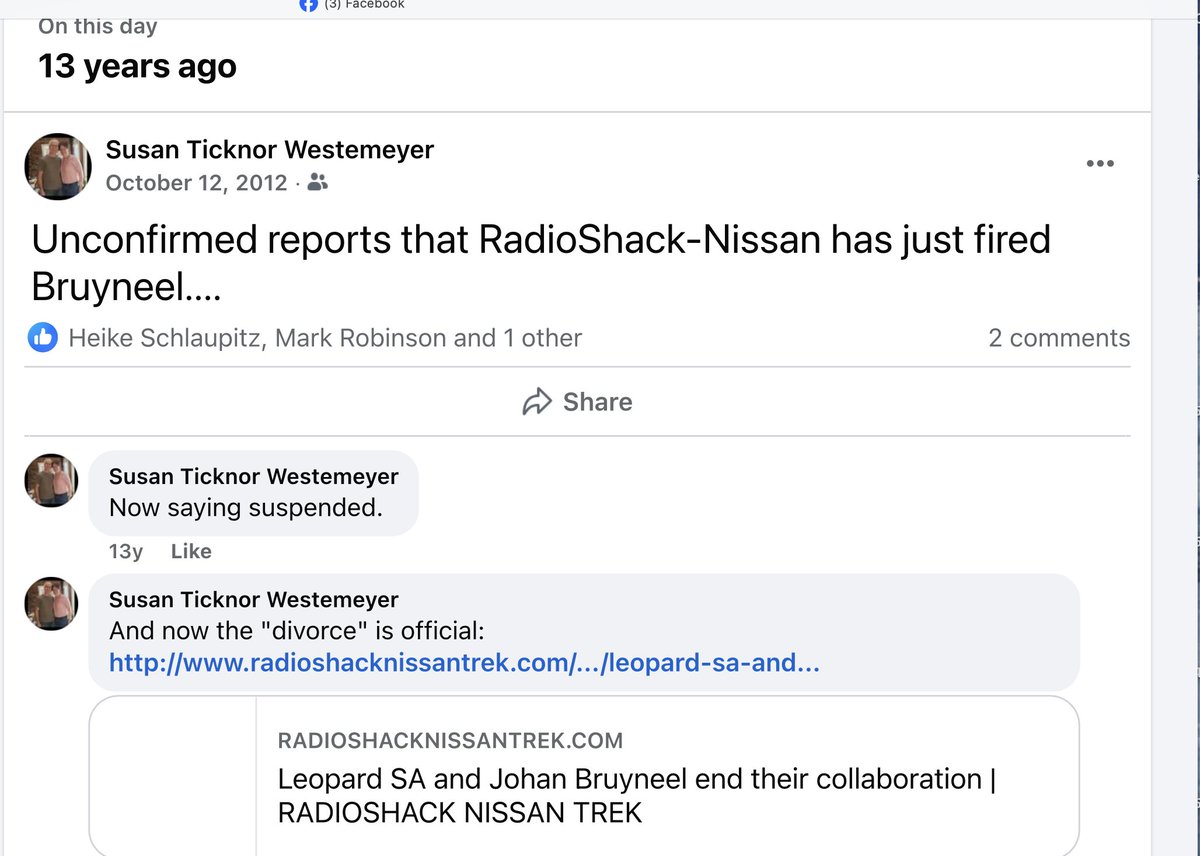The image size is (1200, 856).
Task: Open the 13y timestamp under first comment
Action: pos(126,551)
